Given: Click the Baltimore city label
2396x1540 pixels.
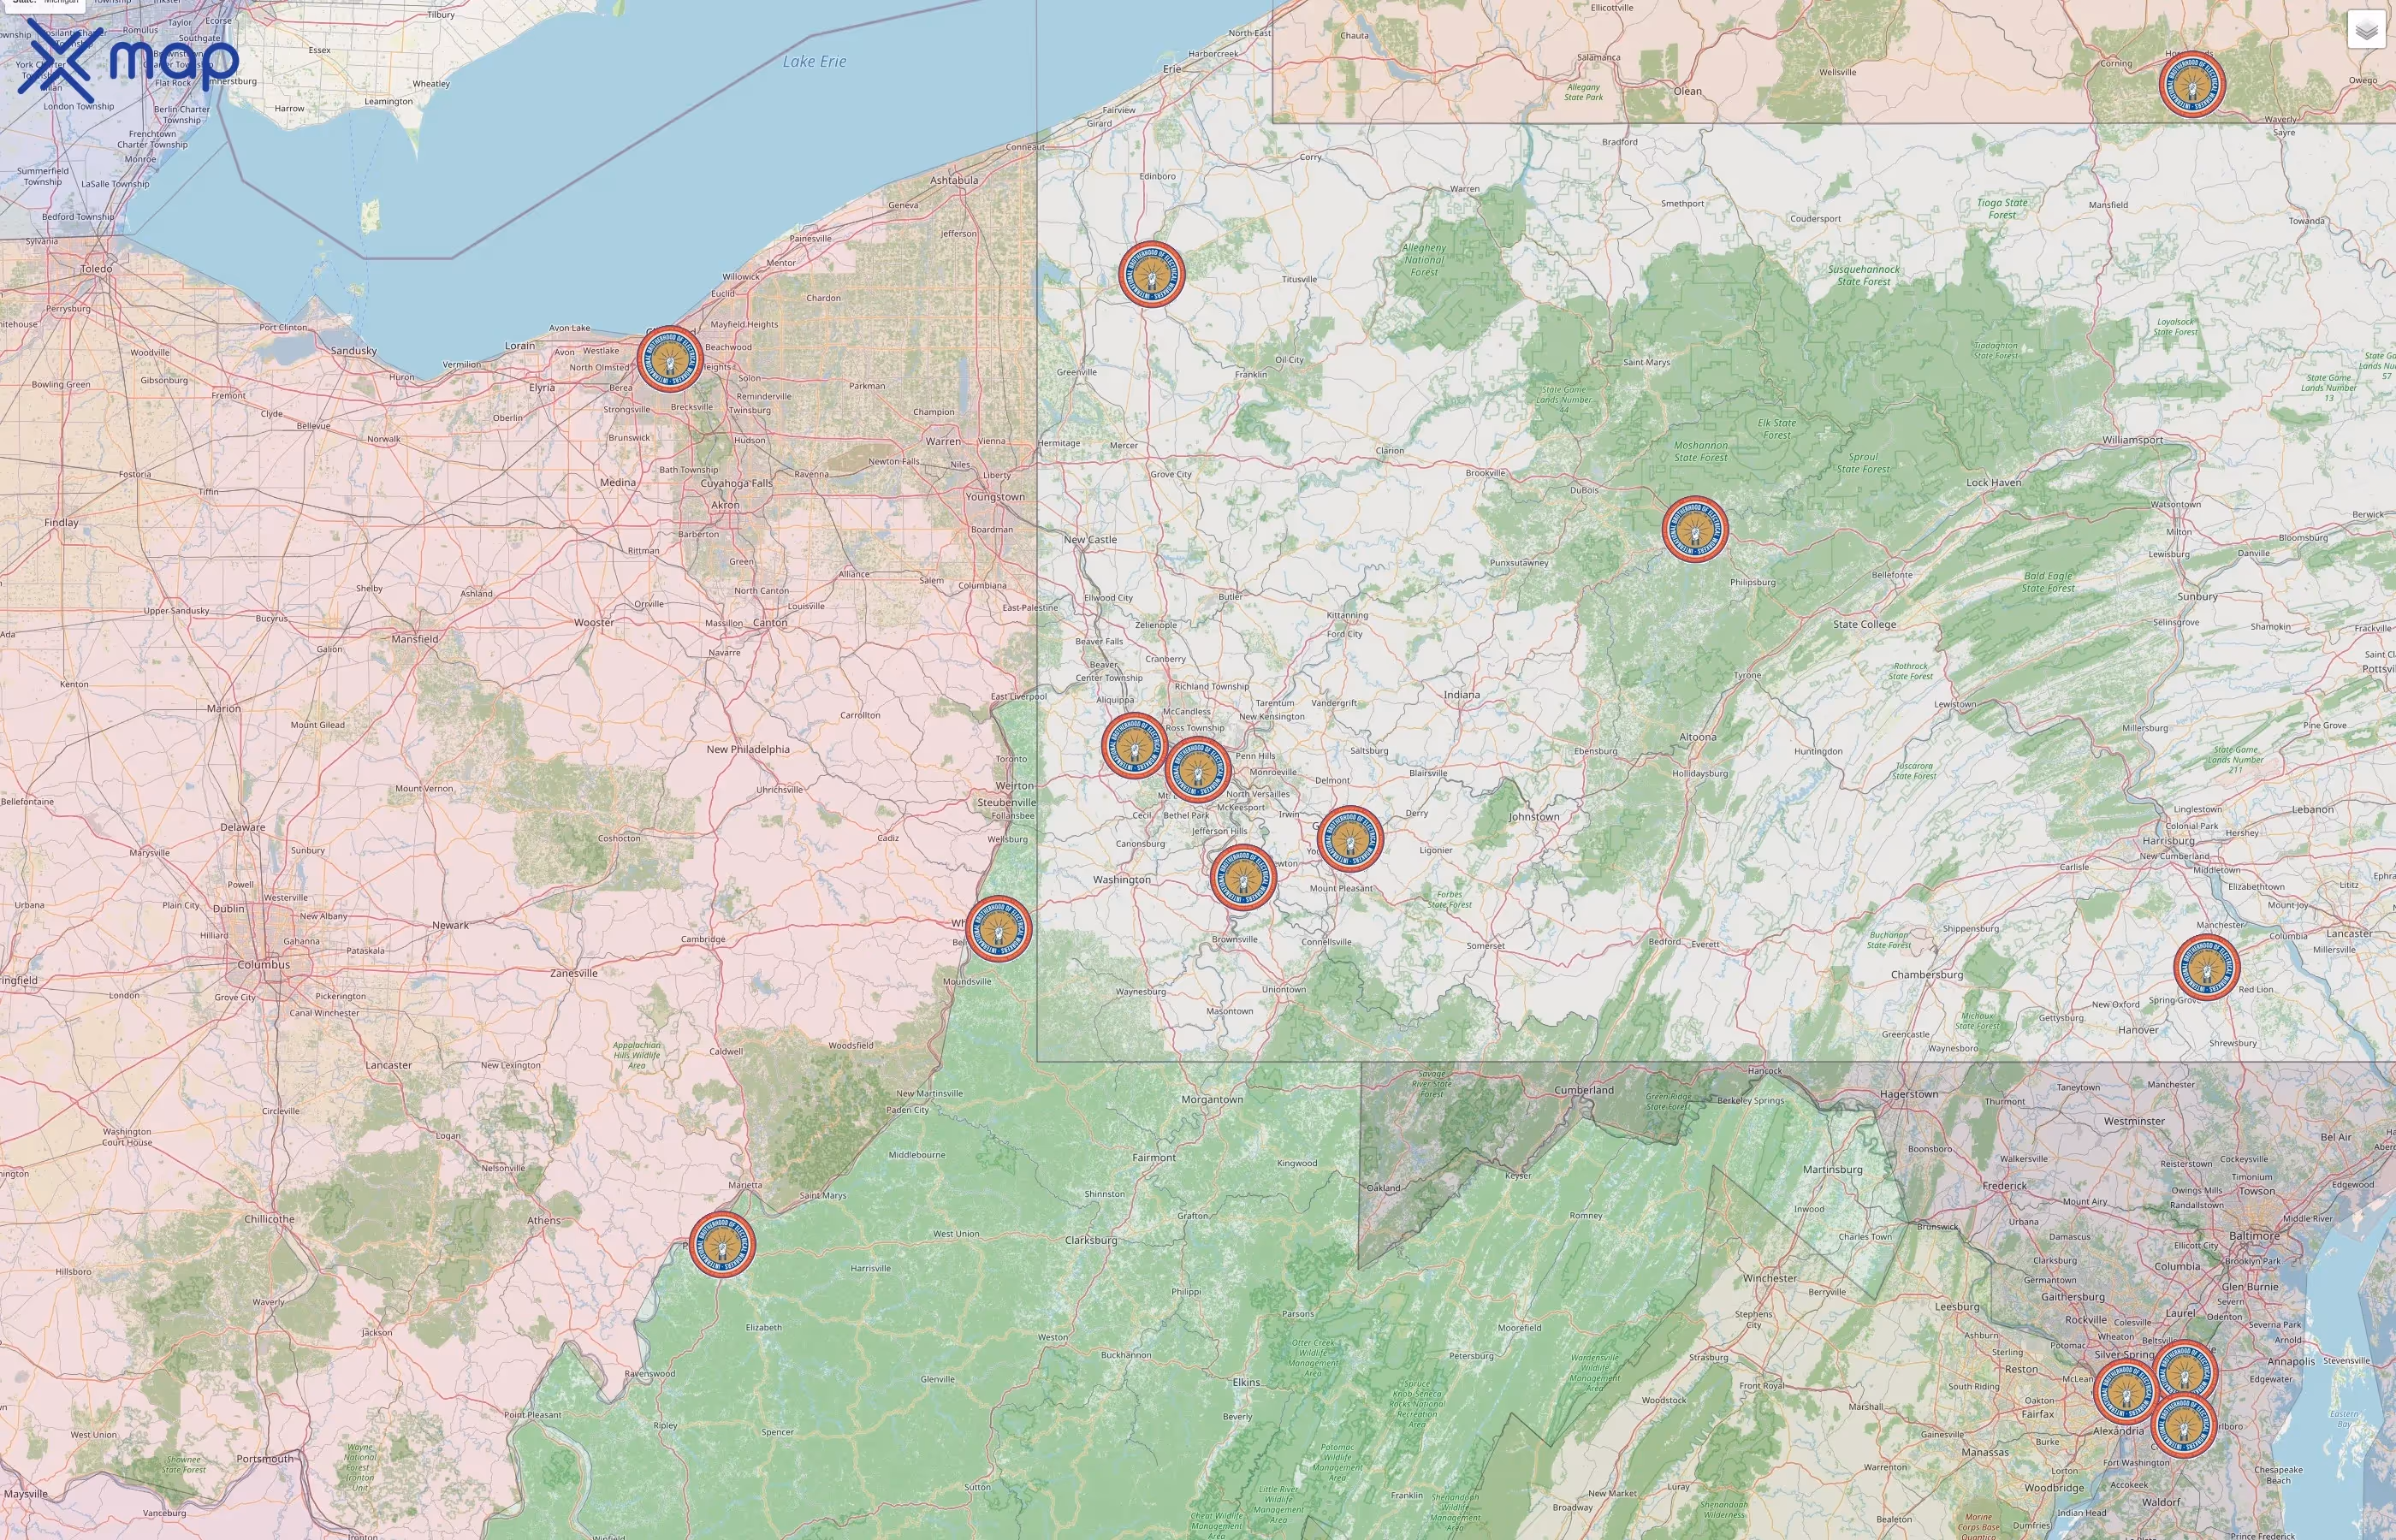Looking at the screenshot, I should [2254, 1236].
